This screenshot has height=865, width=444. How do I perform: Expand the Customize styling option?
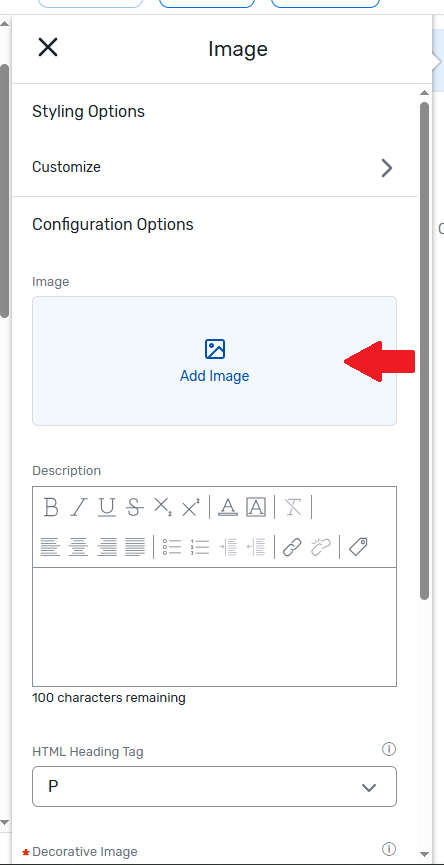click(214, 167)
